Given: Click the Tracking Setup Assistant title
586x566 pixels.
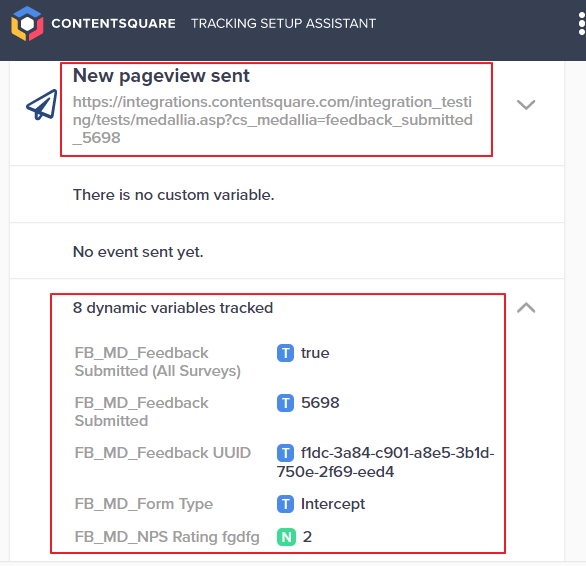Looking at the screenshot, I should click(283, 24).
